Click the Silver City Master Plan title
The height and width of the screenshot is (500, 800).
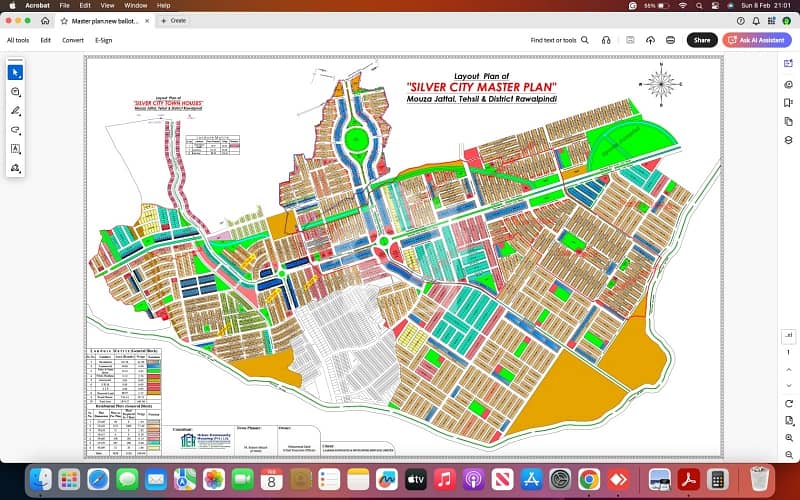[x=482, y=87]
